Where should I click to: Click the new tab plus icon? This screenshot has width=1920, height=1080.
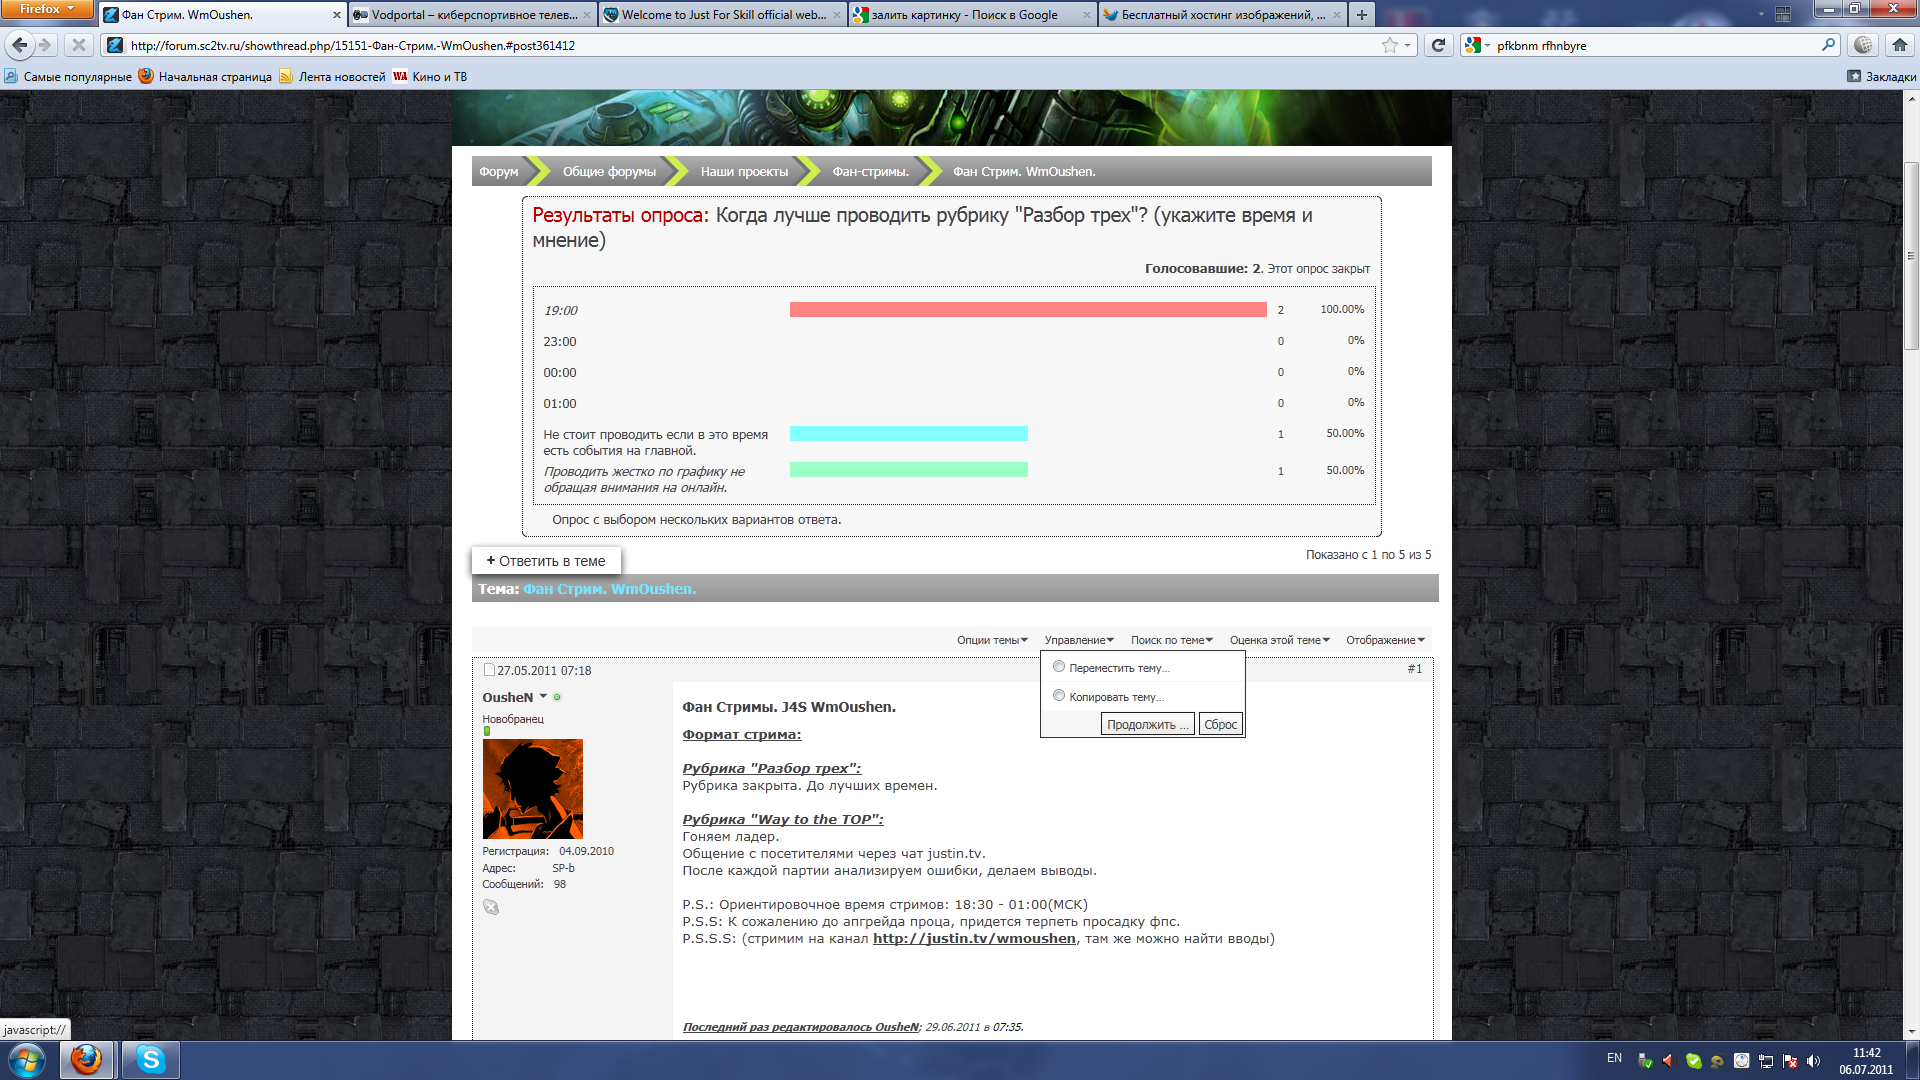point(1361,15)
